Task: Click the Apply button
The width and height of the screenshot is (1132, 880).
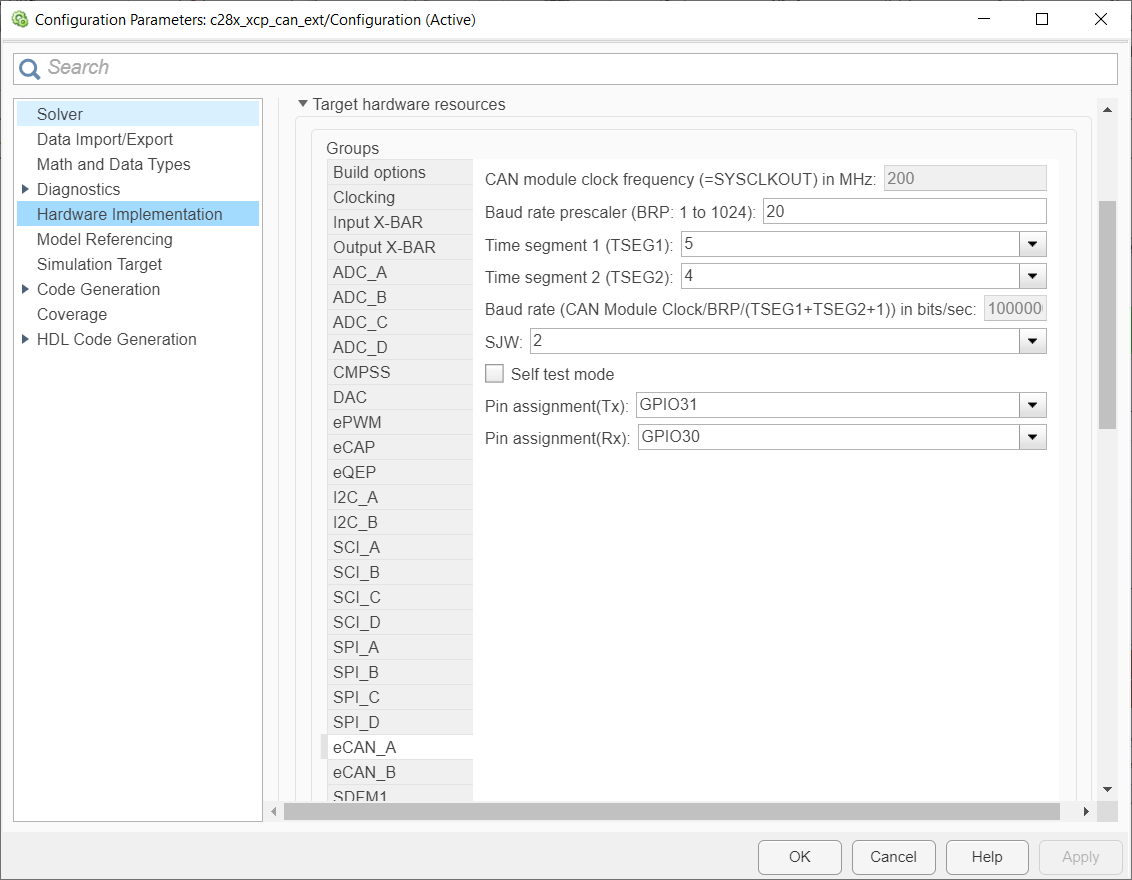Action: 1080,857
